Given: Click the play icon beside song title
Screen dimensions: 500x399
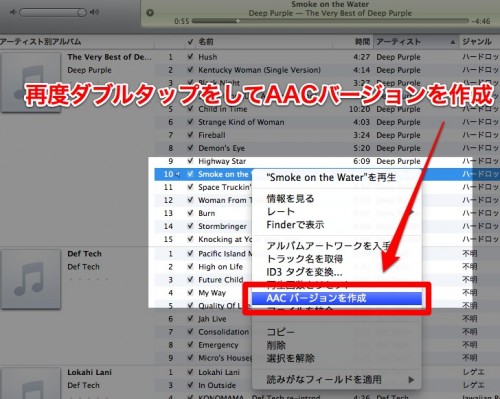Looking at the screenshot, I should coord(150,13).
